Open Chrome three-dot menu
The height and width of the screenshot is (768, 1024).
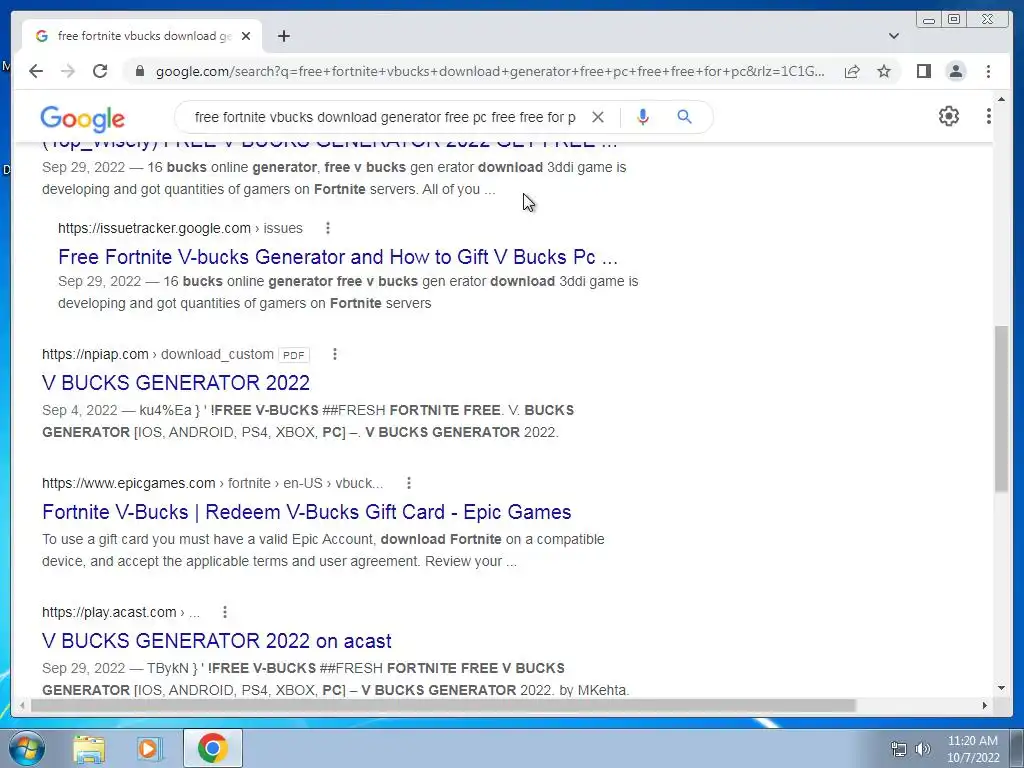tap(988, 71)
